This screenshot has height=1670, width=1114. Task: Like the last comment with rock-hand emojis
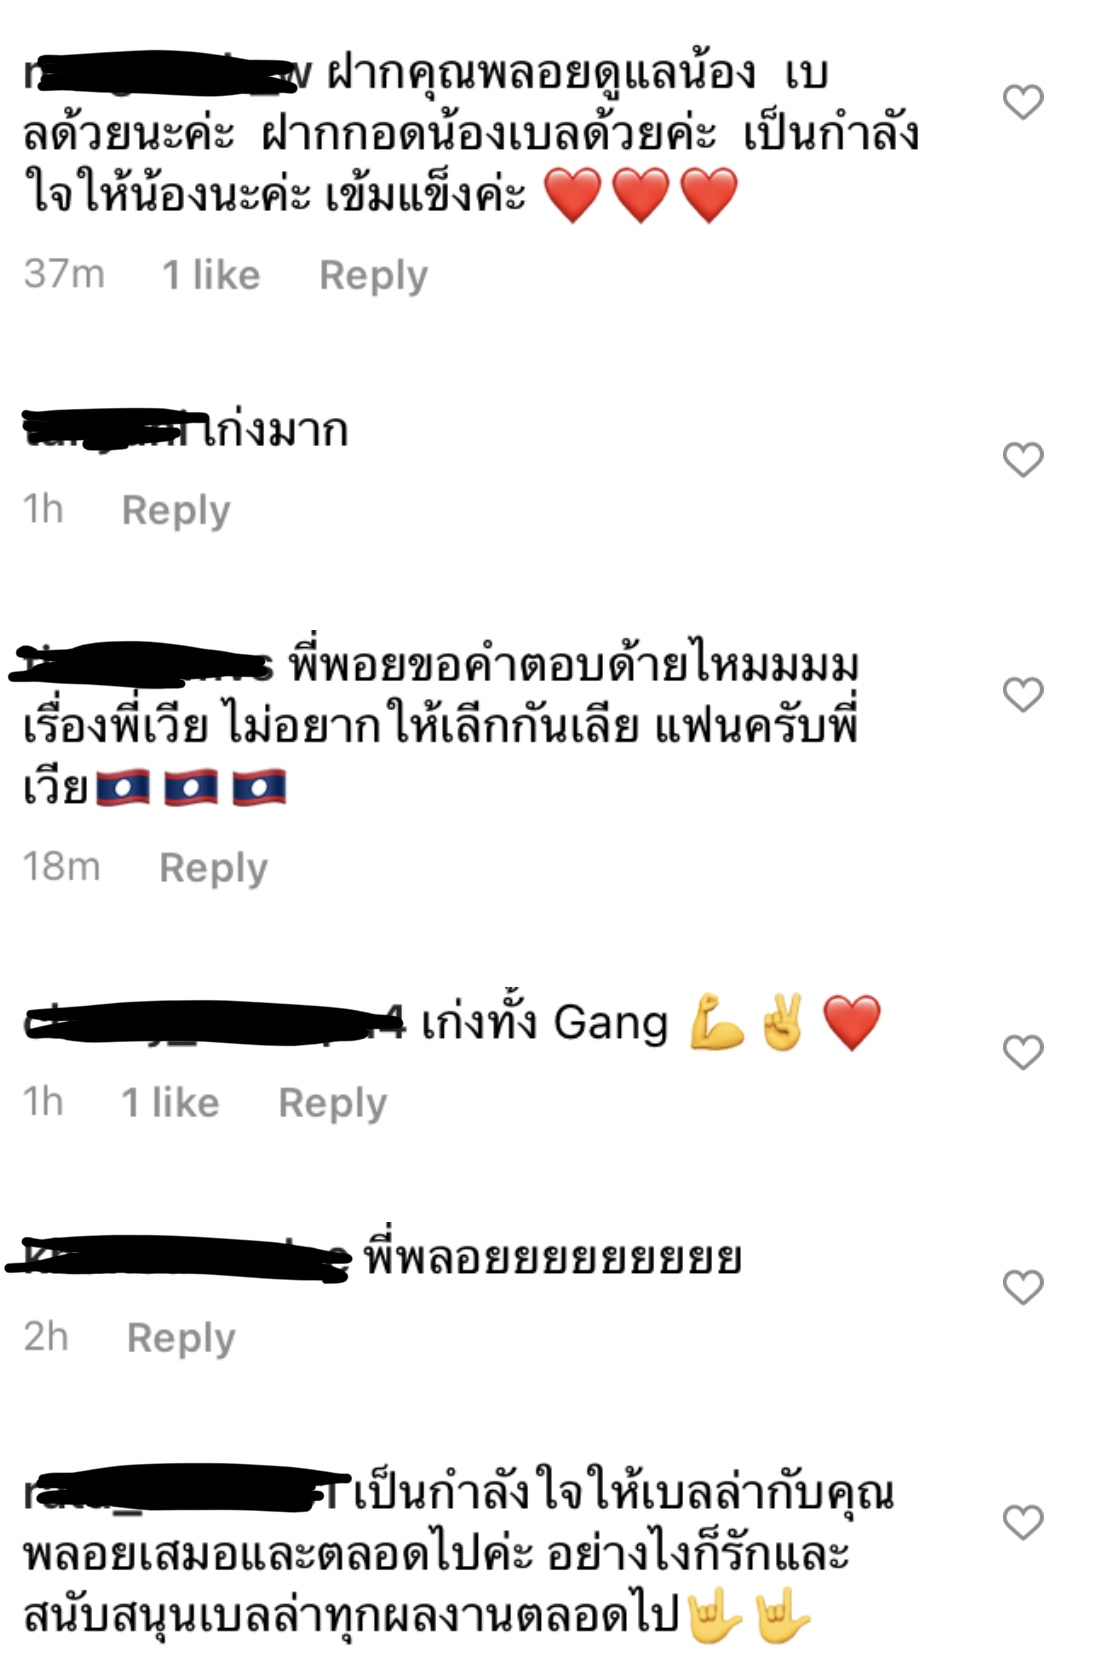pos(1023,1522)
